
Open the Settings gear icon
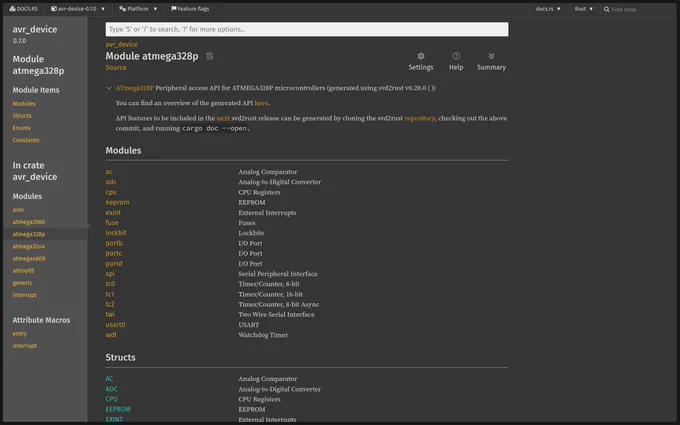(421, 56)
